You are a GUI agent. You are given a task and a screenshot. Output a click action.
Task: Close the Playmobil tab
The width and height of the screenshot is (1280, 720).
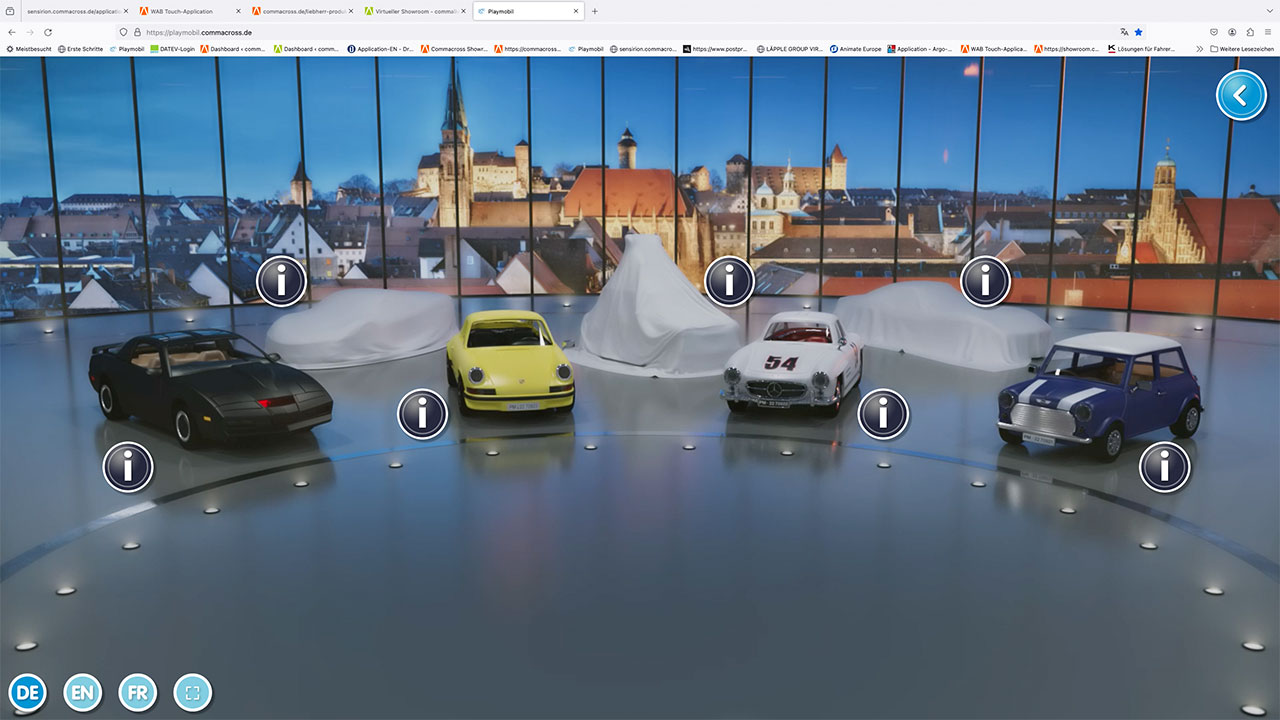click(x=576, y=11)
